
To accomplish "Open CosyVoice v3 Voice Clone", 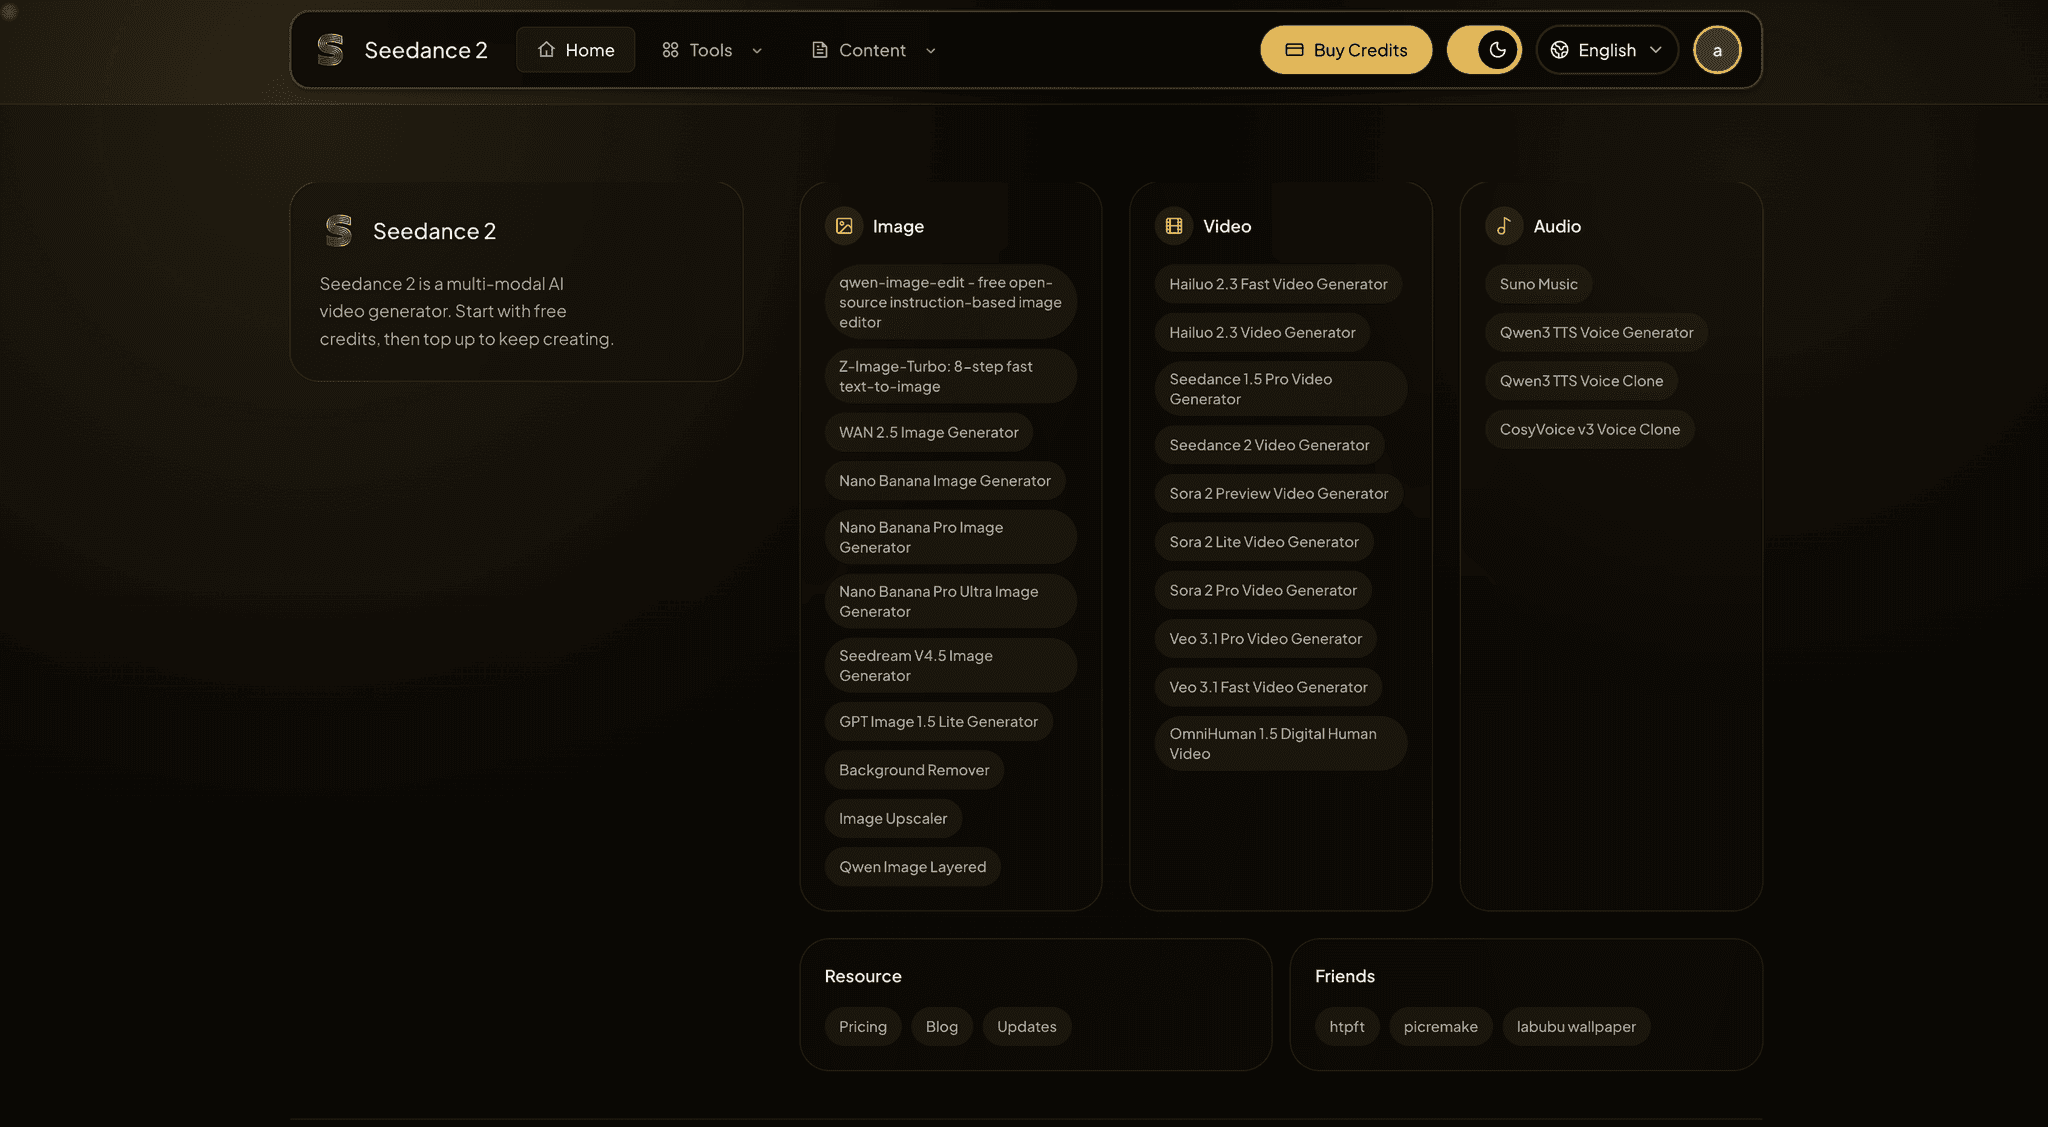I will coord(1590,430).
